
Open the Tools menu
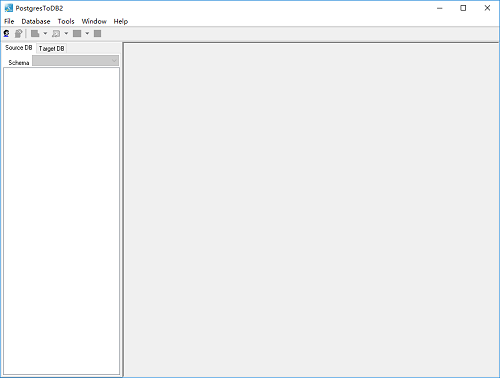66,21
